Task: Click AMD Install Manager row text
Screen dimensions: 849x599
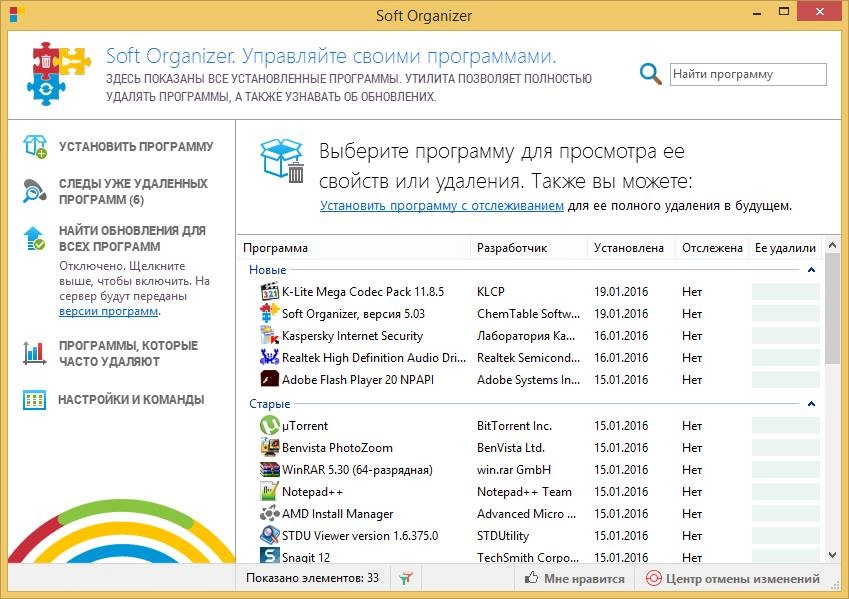Action: [337, 514]
